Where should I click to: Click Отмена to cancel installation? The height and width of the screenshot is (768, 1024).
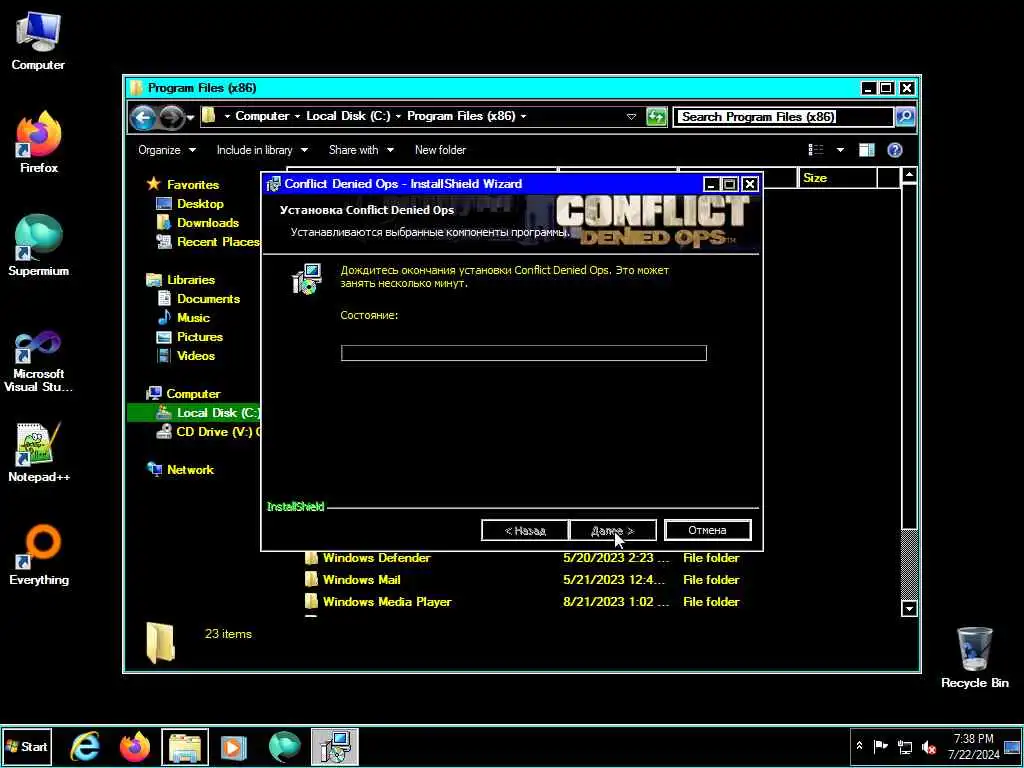(707, 530)
